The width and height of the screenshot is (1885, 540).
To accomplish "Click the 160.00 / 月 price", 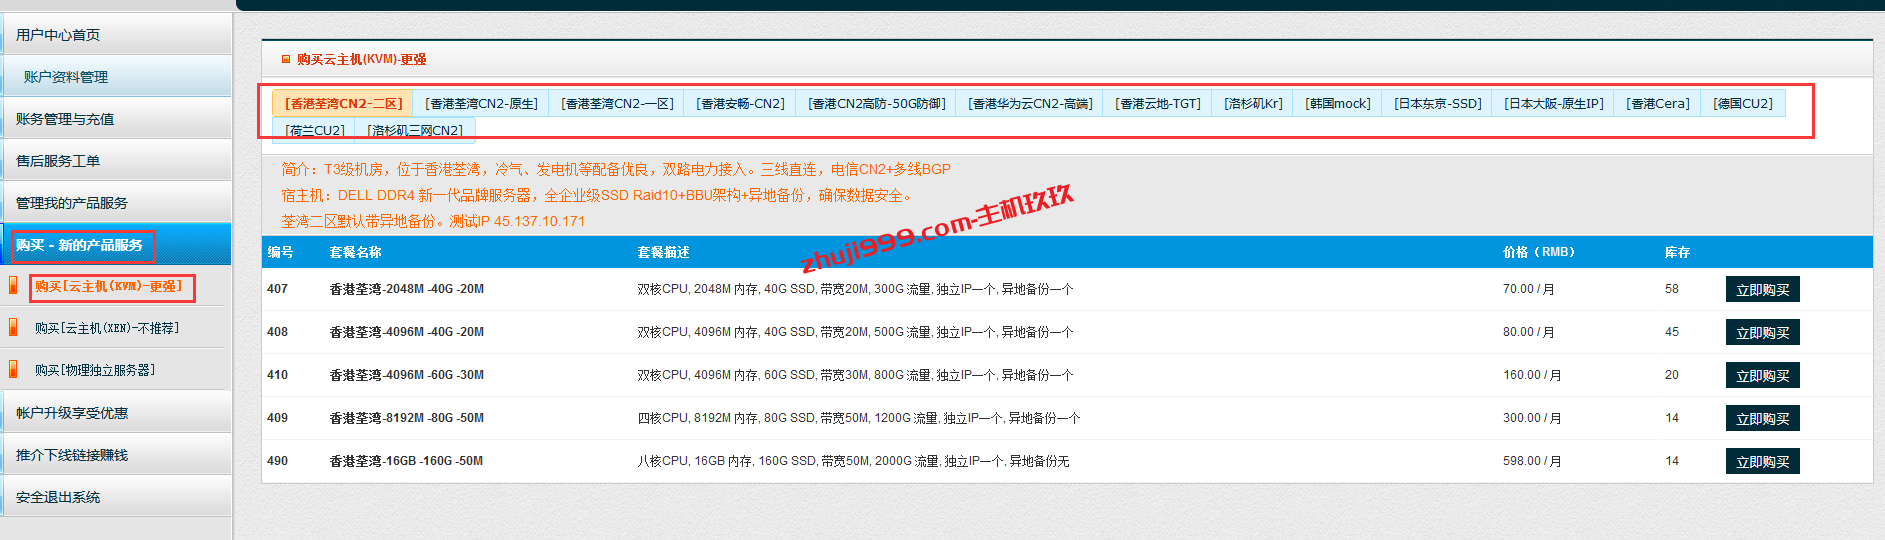I will point(1532,375).
